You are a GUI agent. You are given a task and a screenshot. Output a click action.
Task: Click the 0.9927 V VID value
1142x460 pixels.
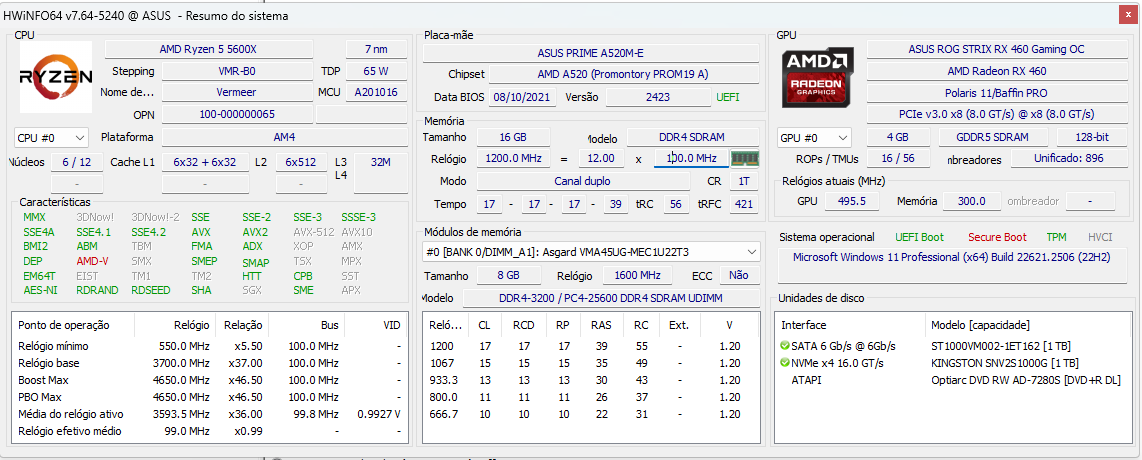pyautogui.click(x=379, y=413)
